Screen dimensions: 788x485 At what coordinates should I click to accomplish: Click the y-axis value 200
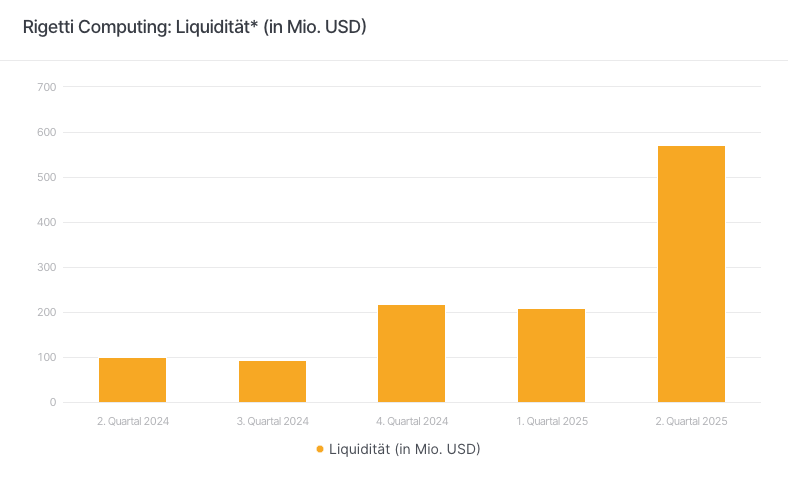point(46,312)
